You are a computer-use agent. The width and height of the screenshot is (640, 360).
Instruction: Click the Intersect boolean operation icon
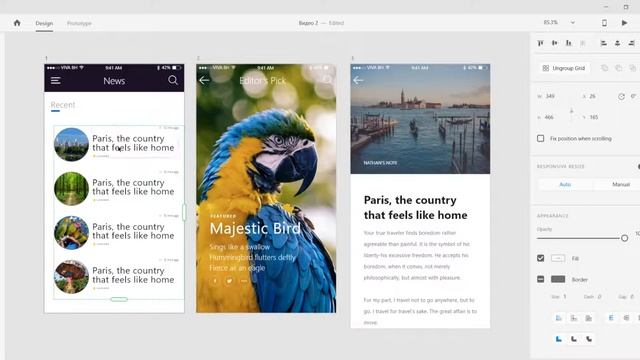(633, 68)
